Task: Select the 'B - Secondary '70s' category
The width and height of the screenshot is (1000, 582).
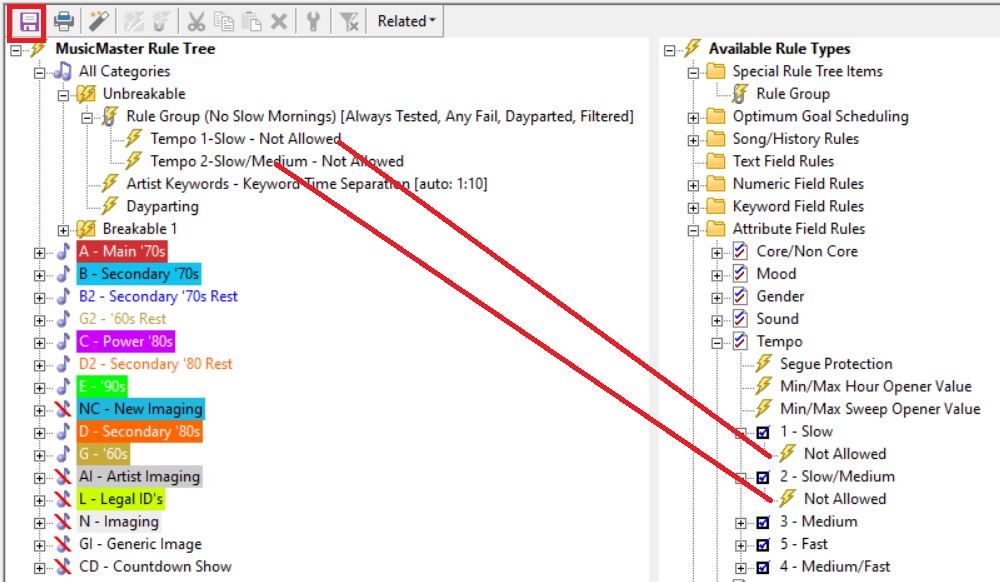Action: [x=139, y=273]
